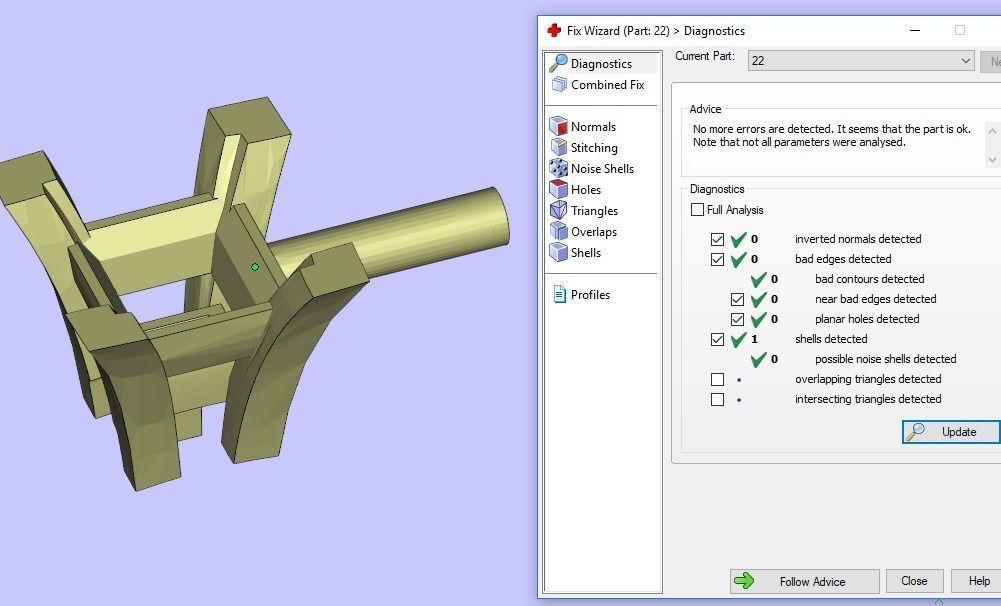
Task: Click the Advice text scroll down arrow
Action: click(x=992, y=160)
